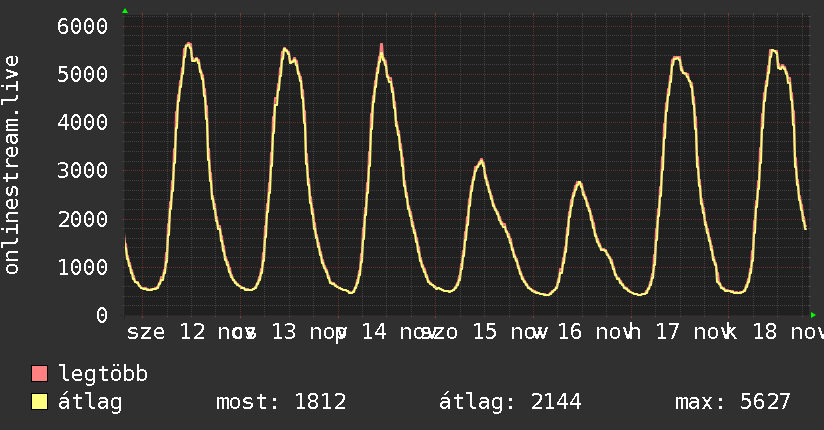
Task: Click the 'k 18 nov' date label
Action: [774, 332]
